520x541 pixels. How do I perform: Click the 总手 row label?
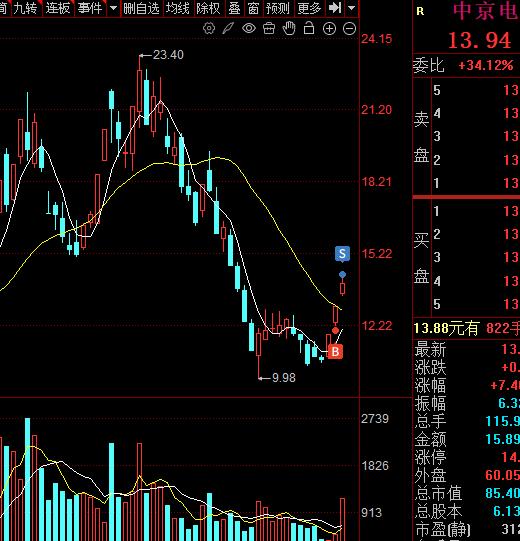click(x=430, y=421)
